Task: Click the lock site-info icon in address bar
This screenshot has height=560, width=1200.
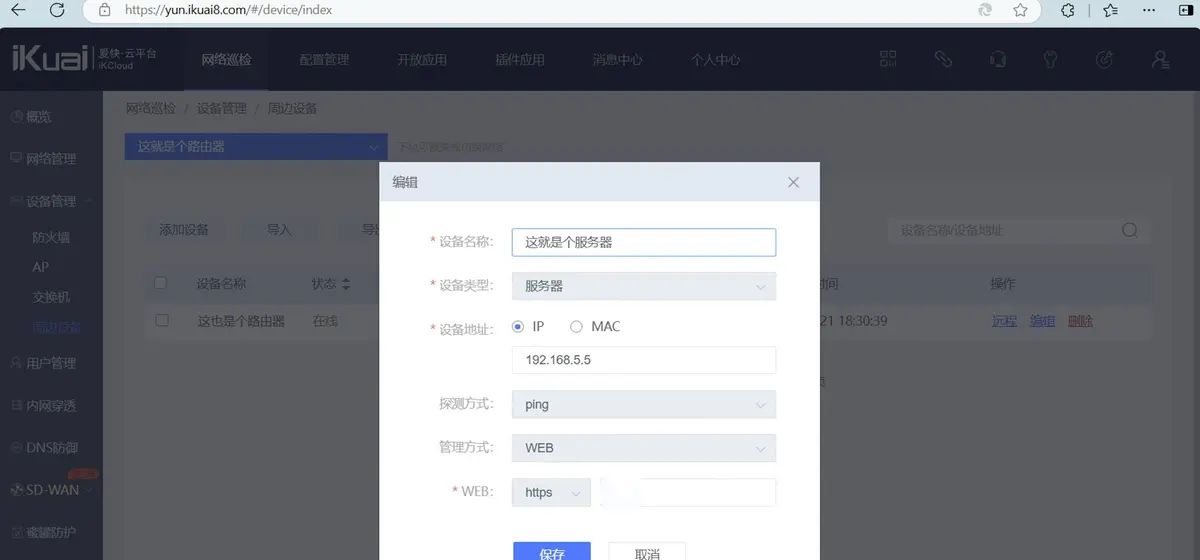Action: pyautogui.click(x=105, y=10)
